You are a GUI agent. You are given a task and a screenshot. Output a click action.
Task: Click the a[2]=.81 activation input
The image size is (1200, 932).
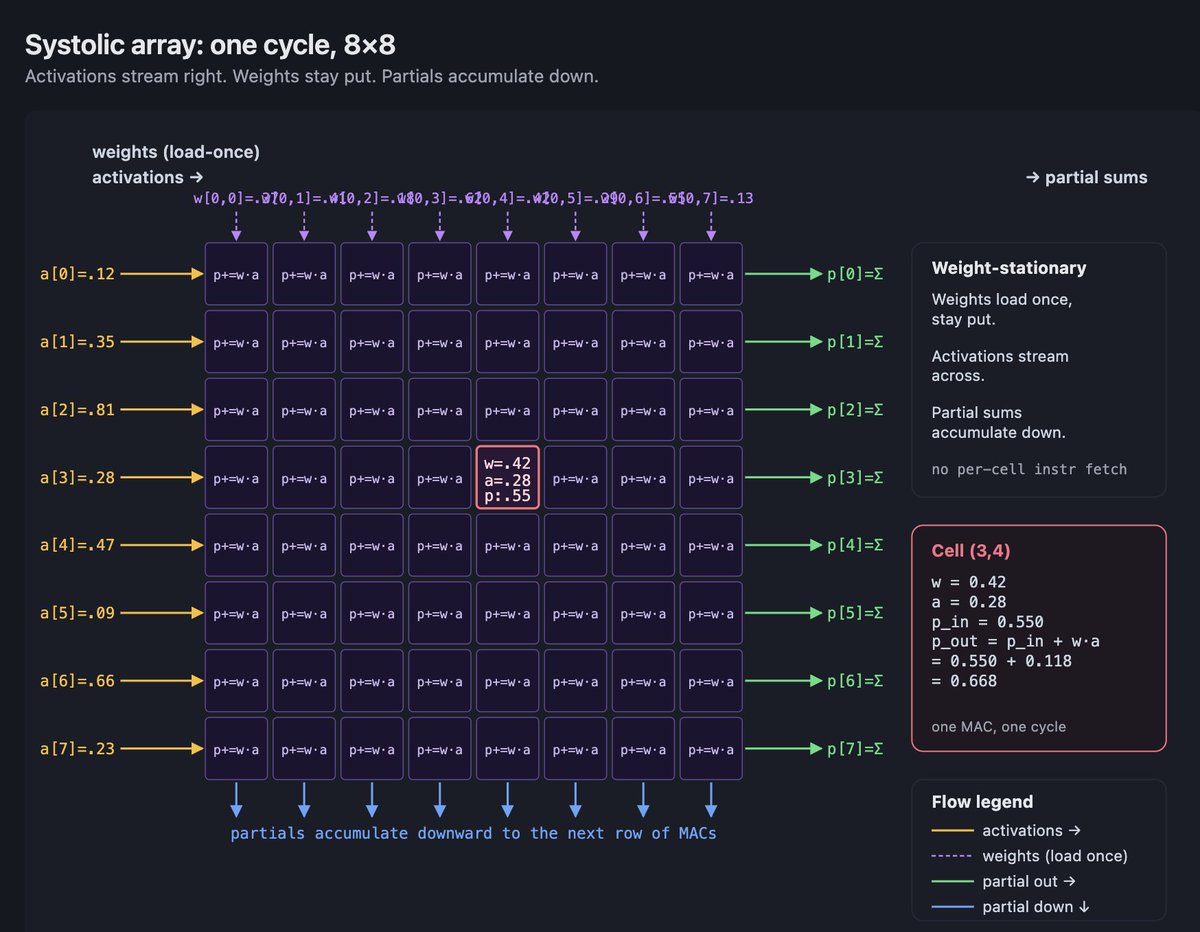(77, 410)
